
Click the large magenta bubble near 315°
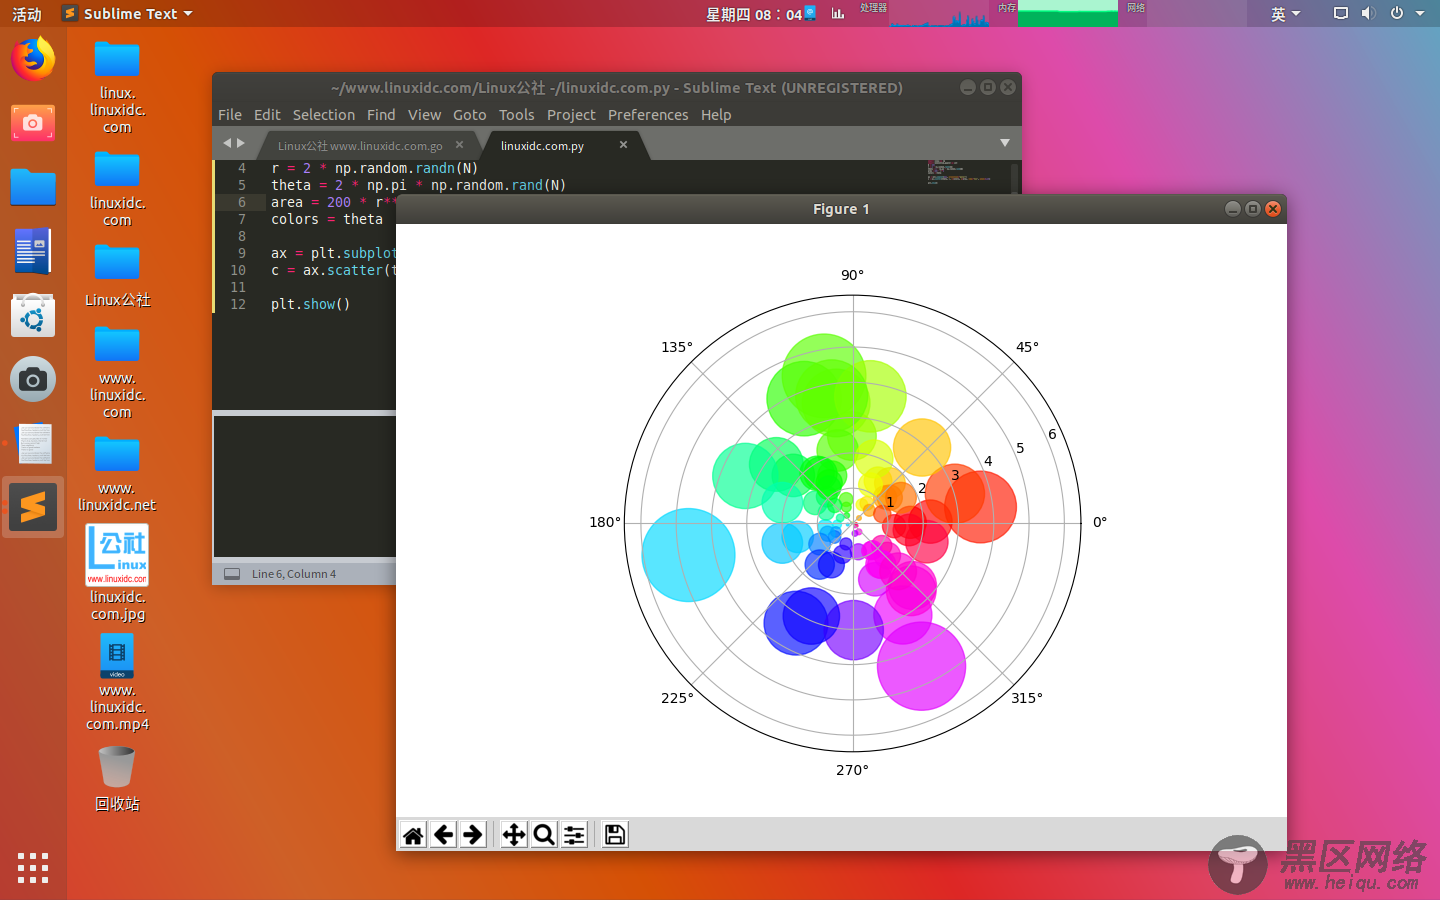pos(921,666)
